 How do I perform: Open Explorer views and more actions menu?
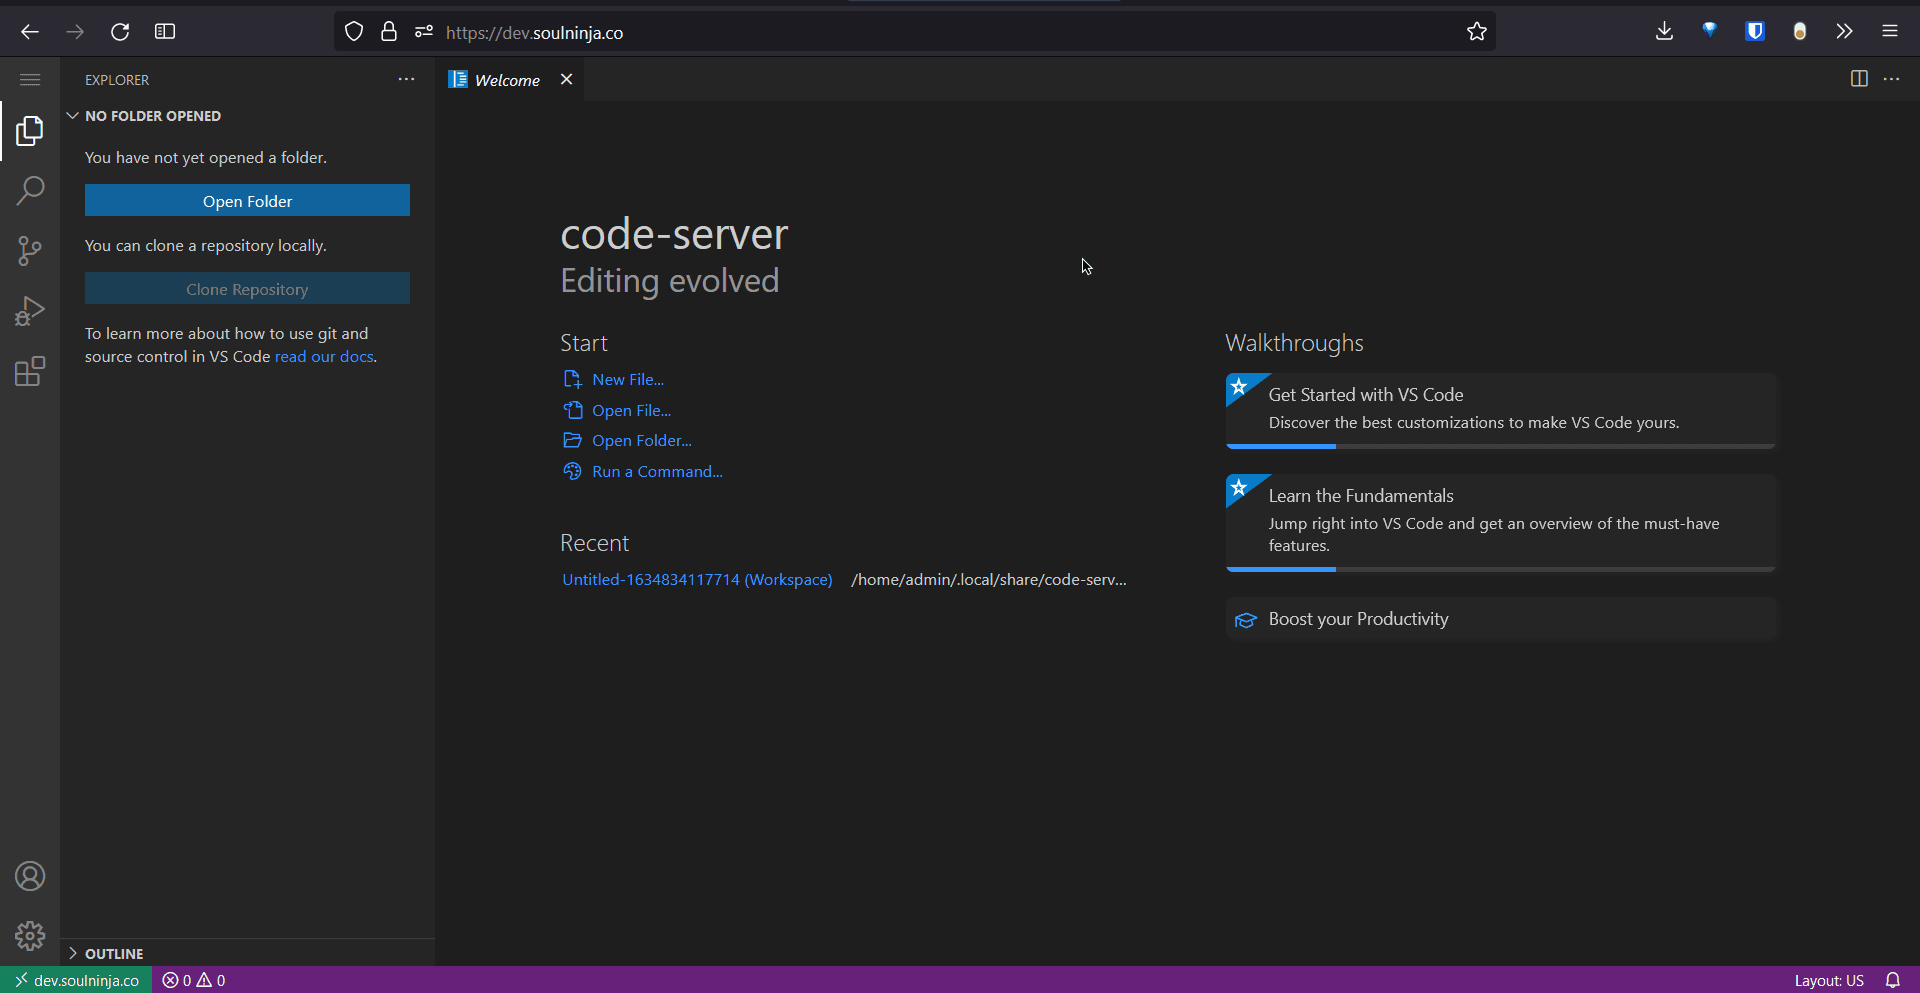406,80
